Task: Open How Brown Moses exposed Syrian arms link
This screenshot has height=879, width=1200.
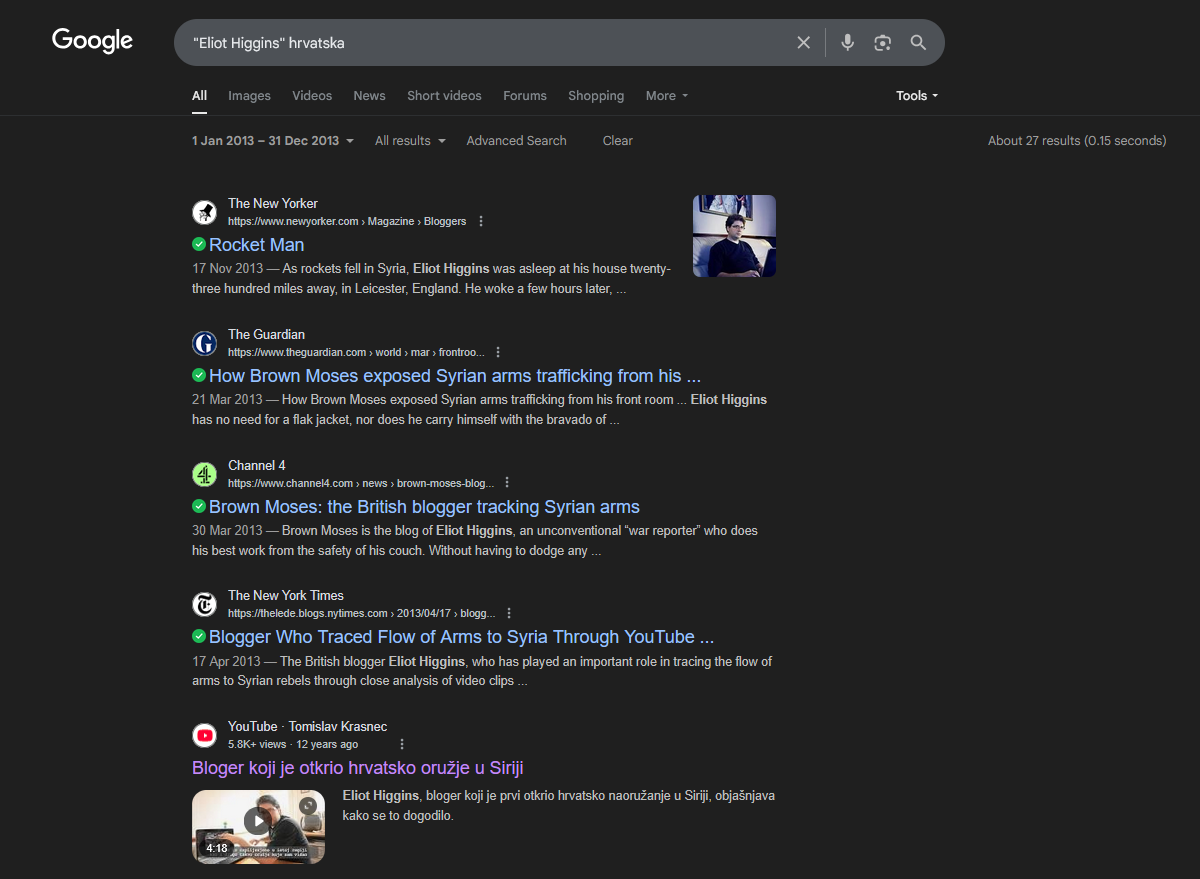Action: pos(455,376)
